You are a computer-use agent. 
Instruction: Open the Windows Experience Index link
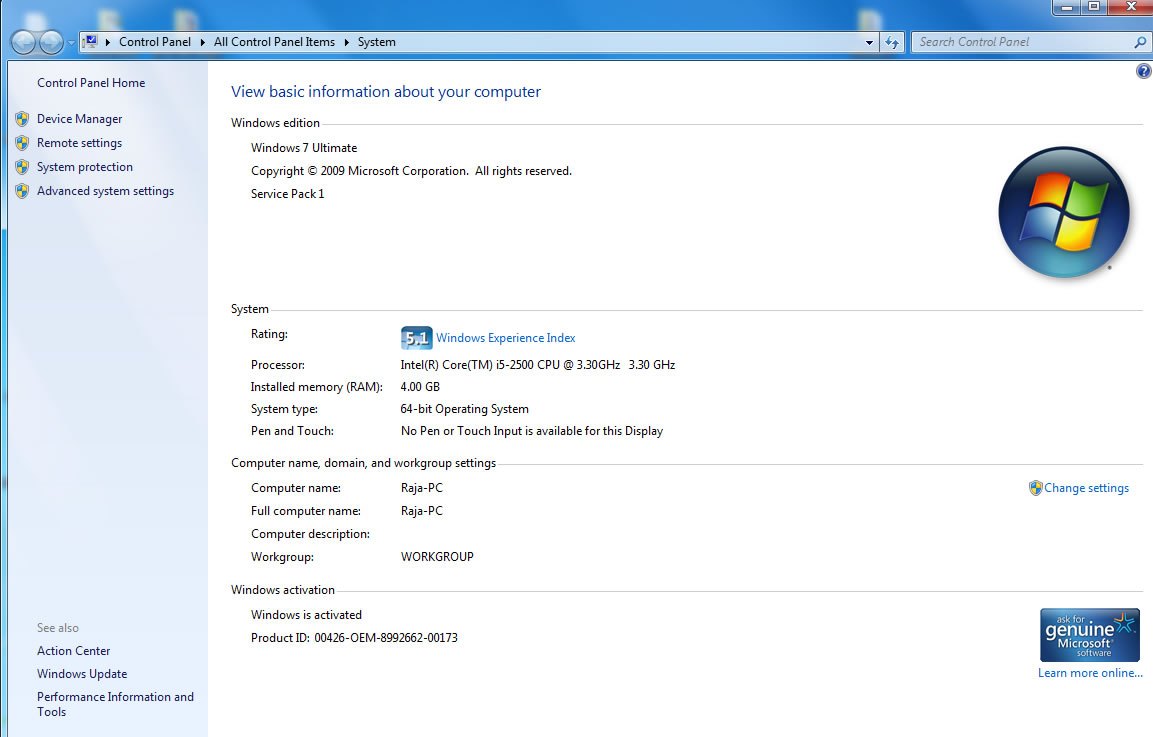(506, 338)
